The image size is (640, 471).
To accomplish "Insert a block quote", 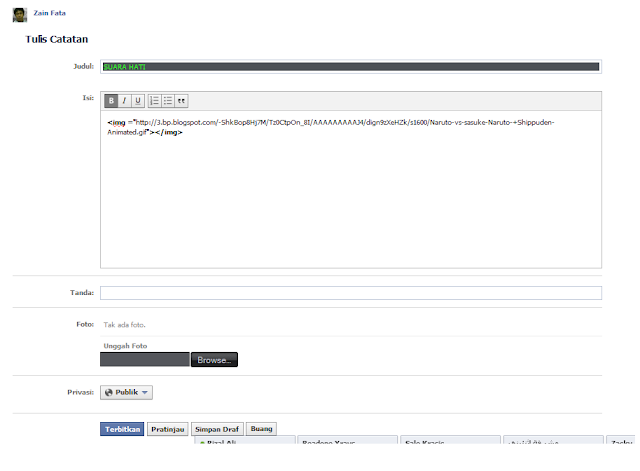I will tap(181, 101).
